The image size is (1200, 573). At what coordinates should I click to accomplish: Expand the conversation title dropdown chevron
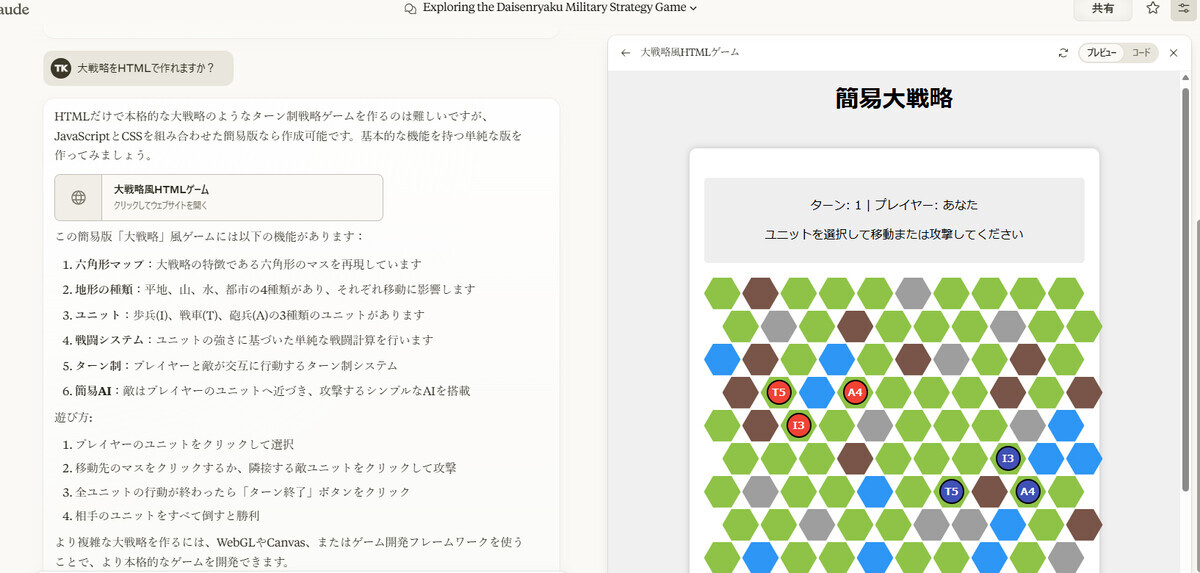693,8
